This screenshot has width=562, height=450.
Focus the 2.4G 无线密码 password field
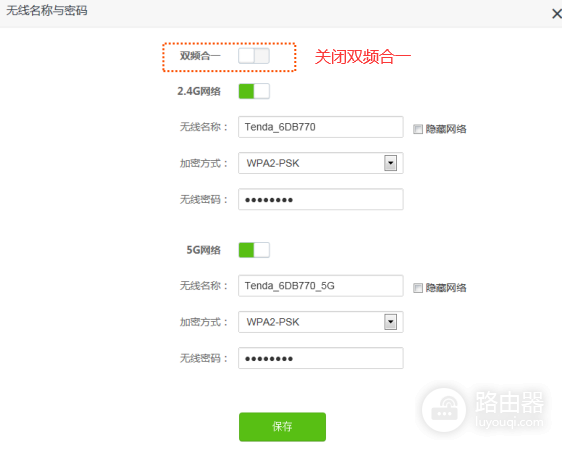320,199
